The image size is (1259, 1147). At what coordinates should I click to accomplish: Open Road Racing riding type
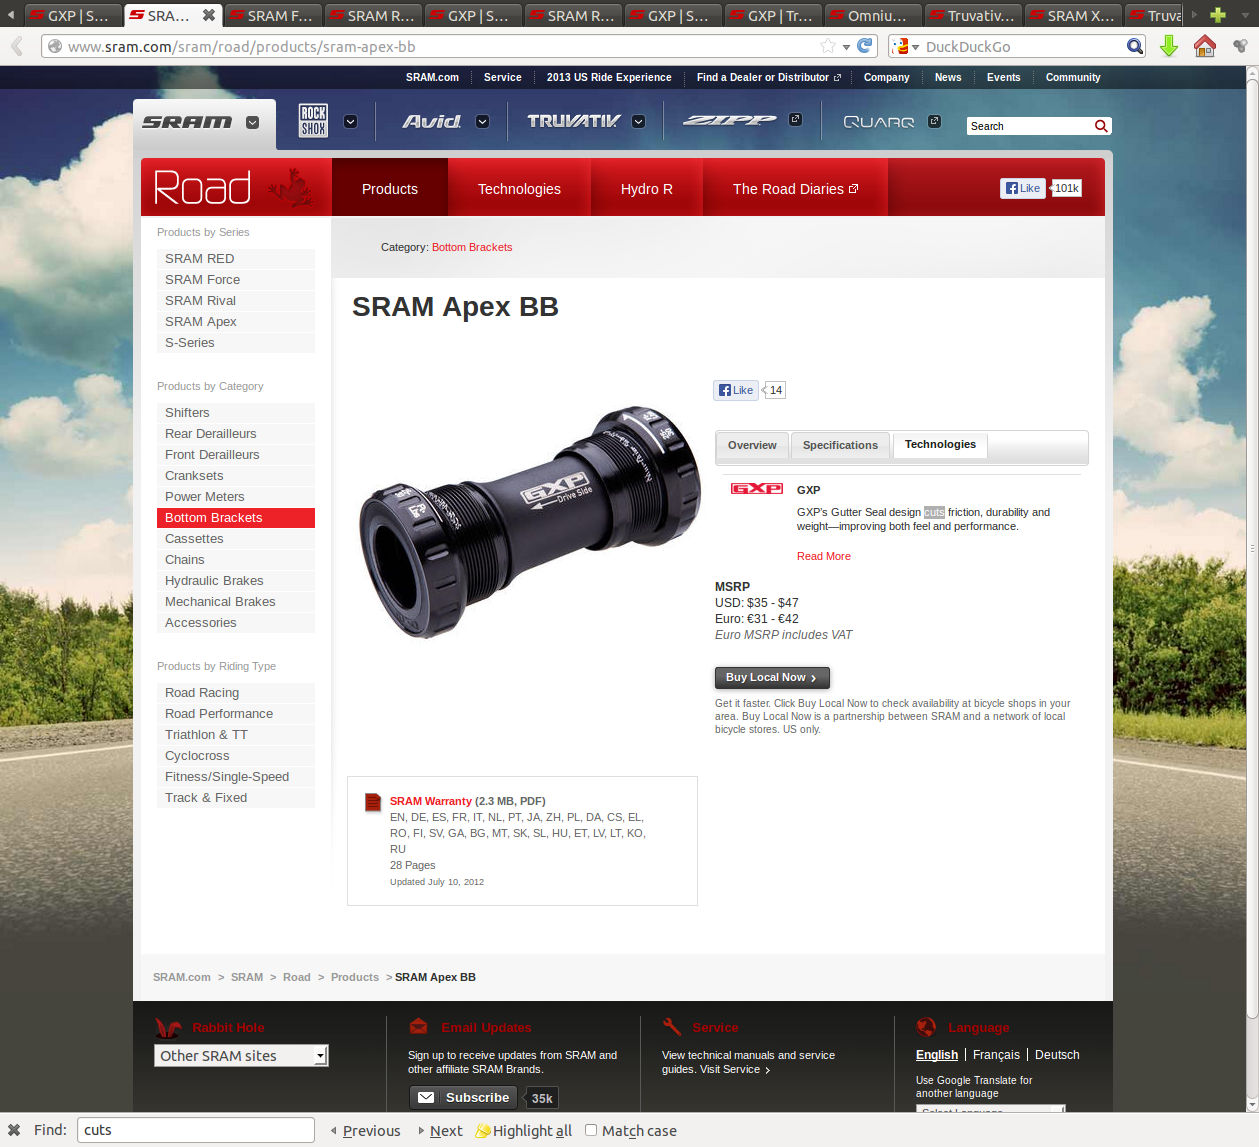236,693
